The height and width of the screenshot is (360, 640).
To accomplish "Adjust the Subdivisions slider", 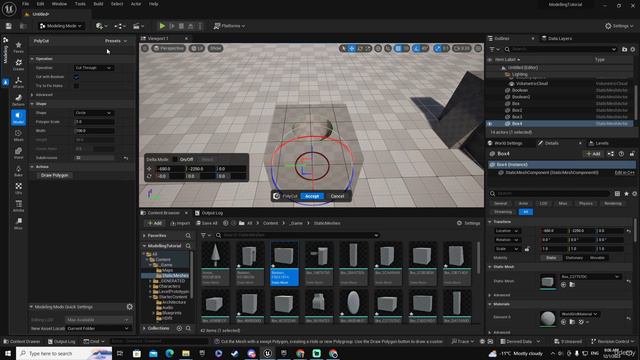I will tap(94, 158).
